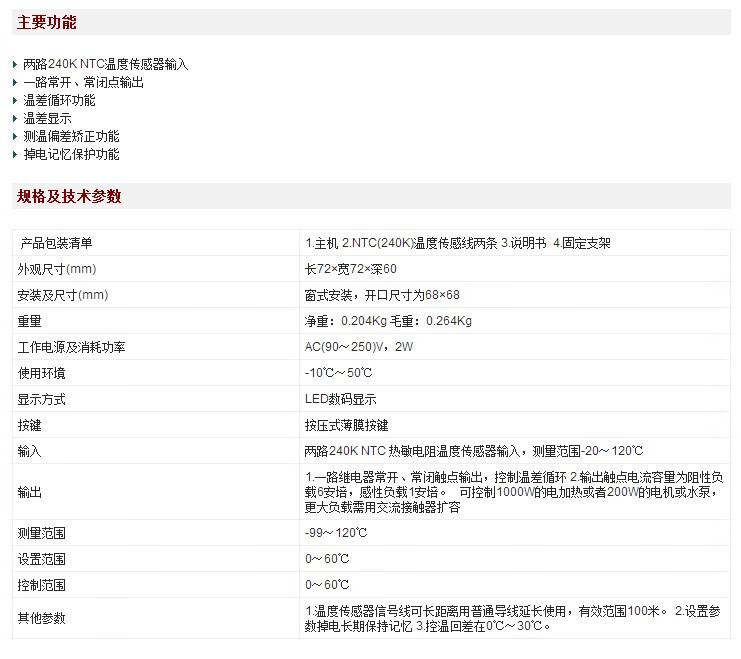Click the arrow bullet beside 一路常开、常闭点输出
The height and width of the screenshot is (659, 741).
coord(15,83)
